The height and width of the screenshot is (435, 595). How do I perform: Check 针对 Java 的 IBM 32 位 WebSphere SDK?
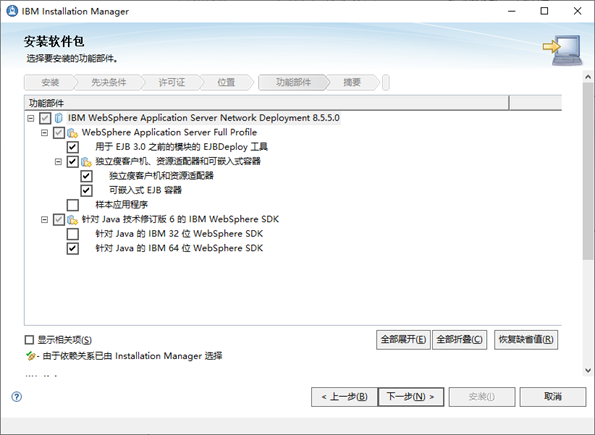tap(72, 234)
